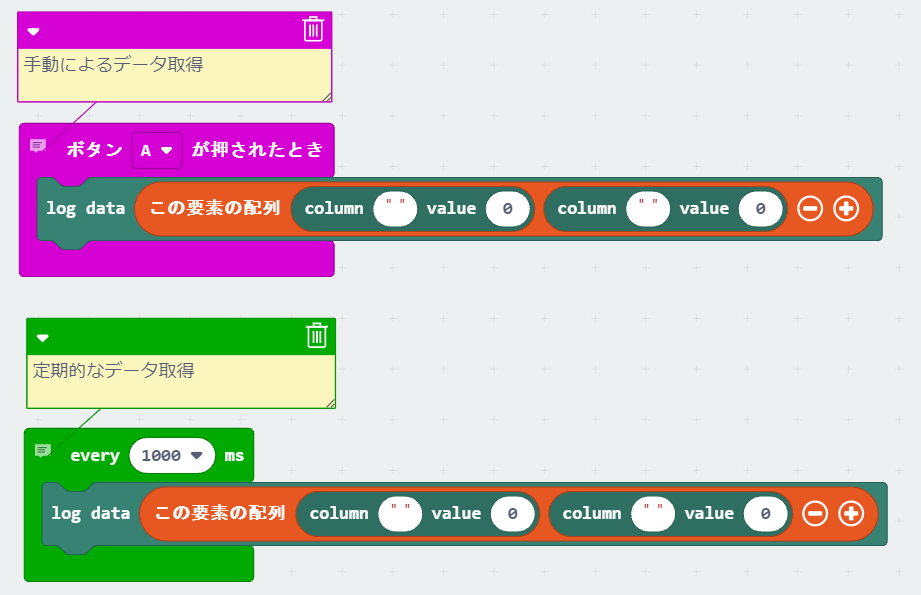The width and height of the screenshot is (921, 595).
Task: Click the first column text field in the manual block
Action: click(x=394, y=208)
